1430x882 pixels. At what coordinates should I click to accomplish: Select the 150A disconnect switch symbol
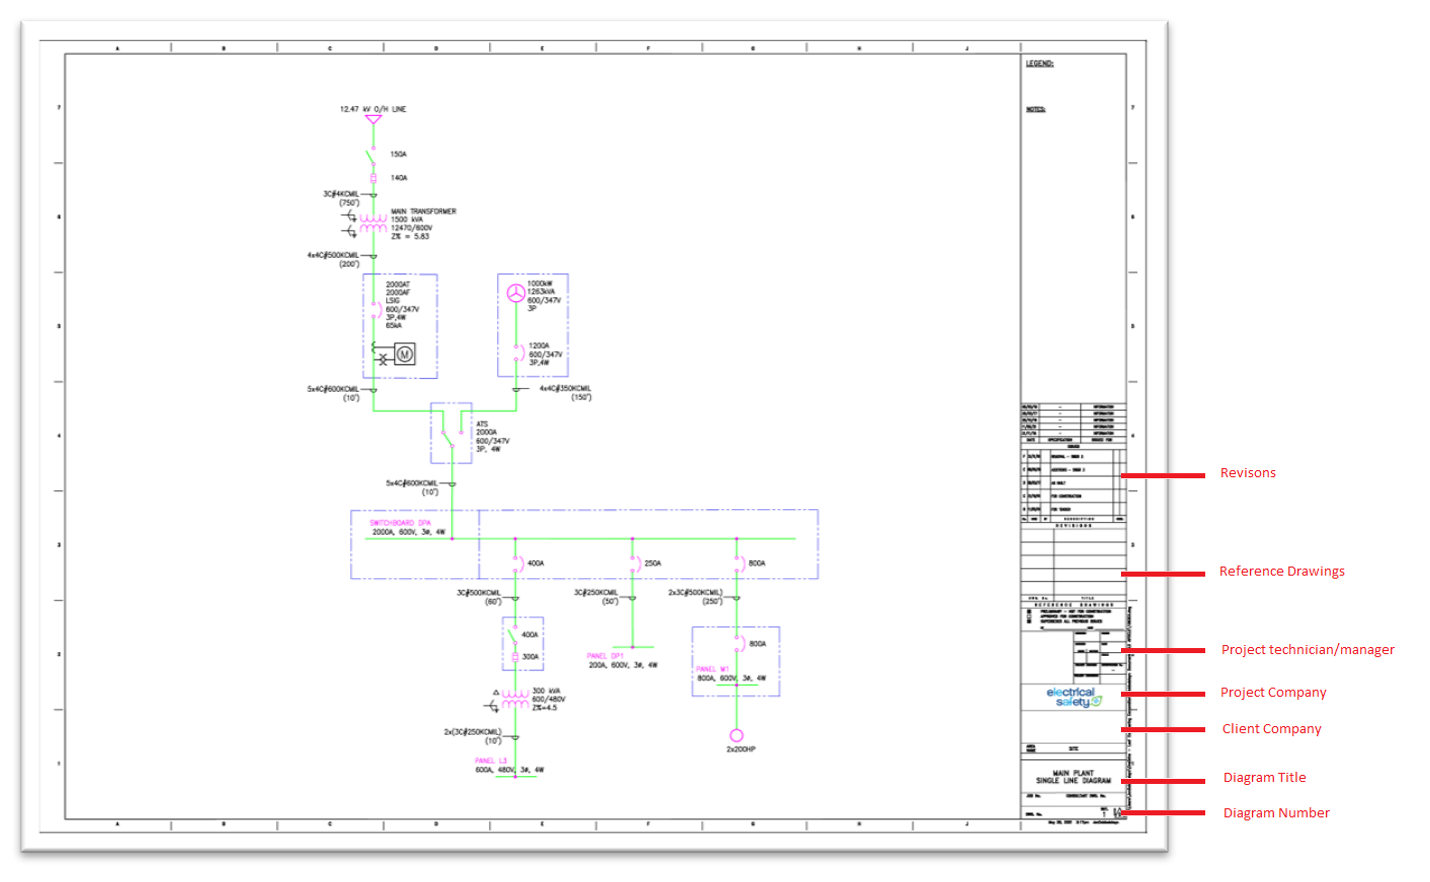coord(371,156)
